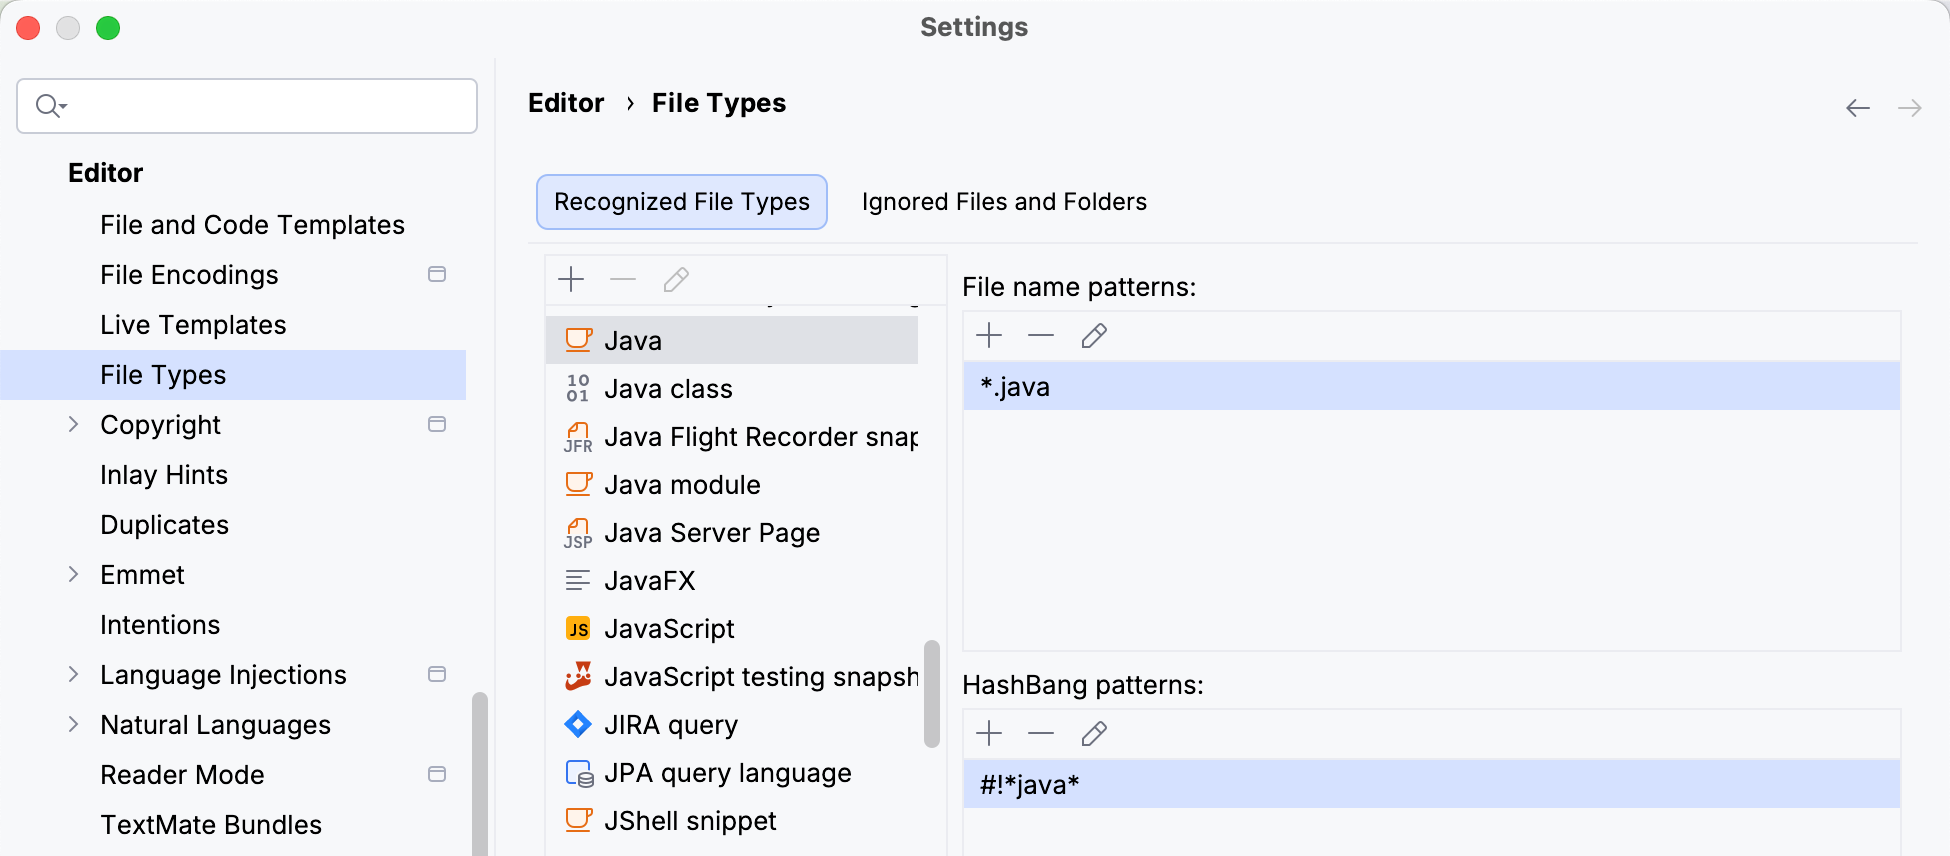Open File Encodings settings

coord(189,275)
